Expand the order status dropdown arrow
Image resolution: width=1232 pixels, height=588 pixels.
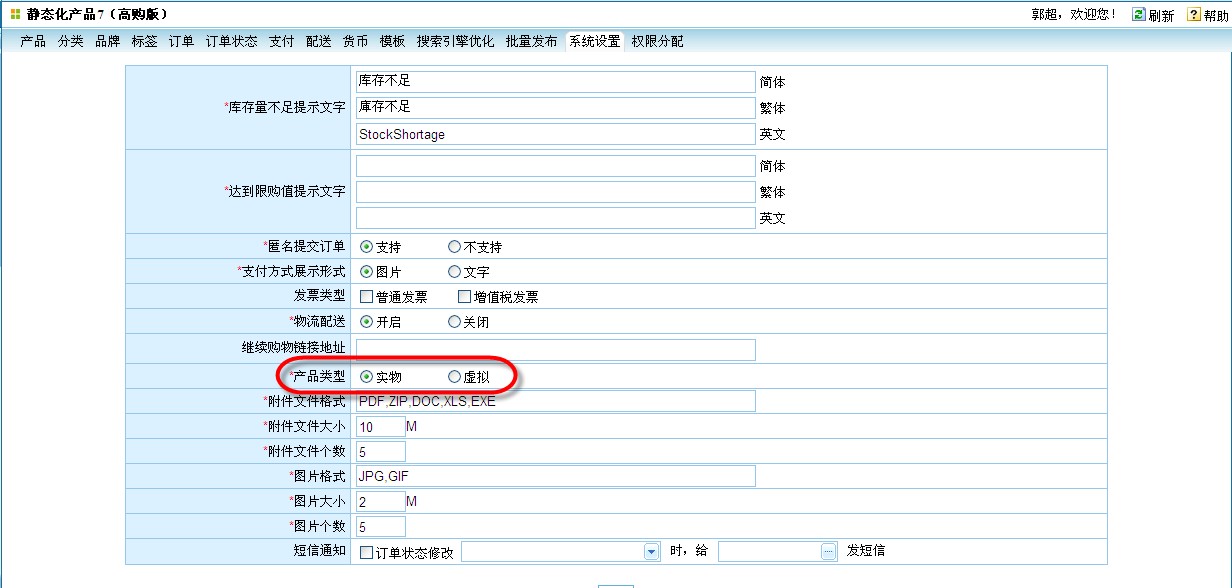click(x=651, y=551)
